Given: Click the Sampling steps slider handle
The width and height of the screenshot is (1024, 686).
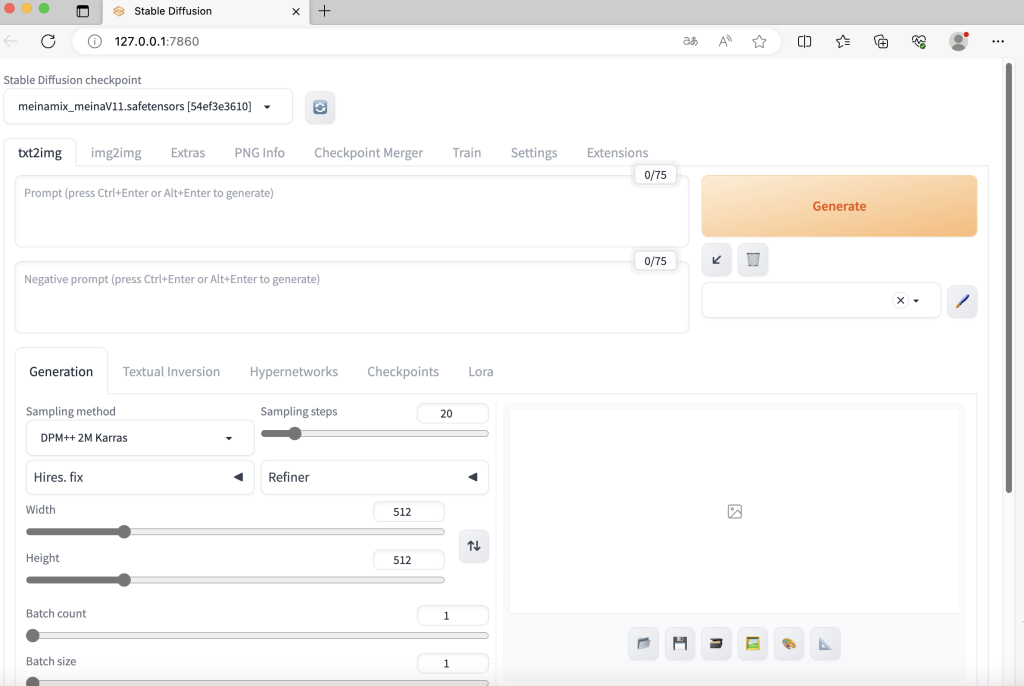Looking at the screenshot, I should 294,434.
